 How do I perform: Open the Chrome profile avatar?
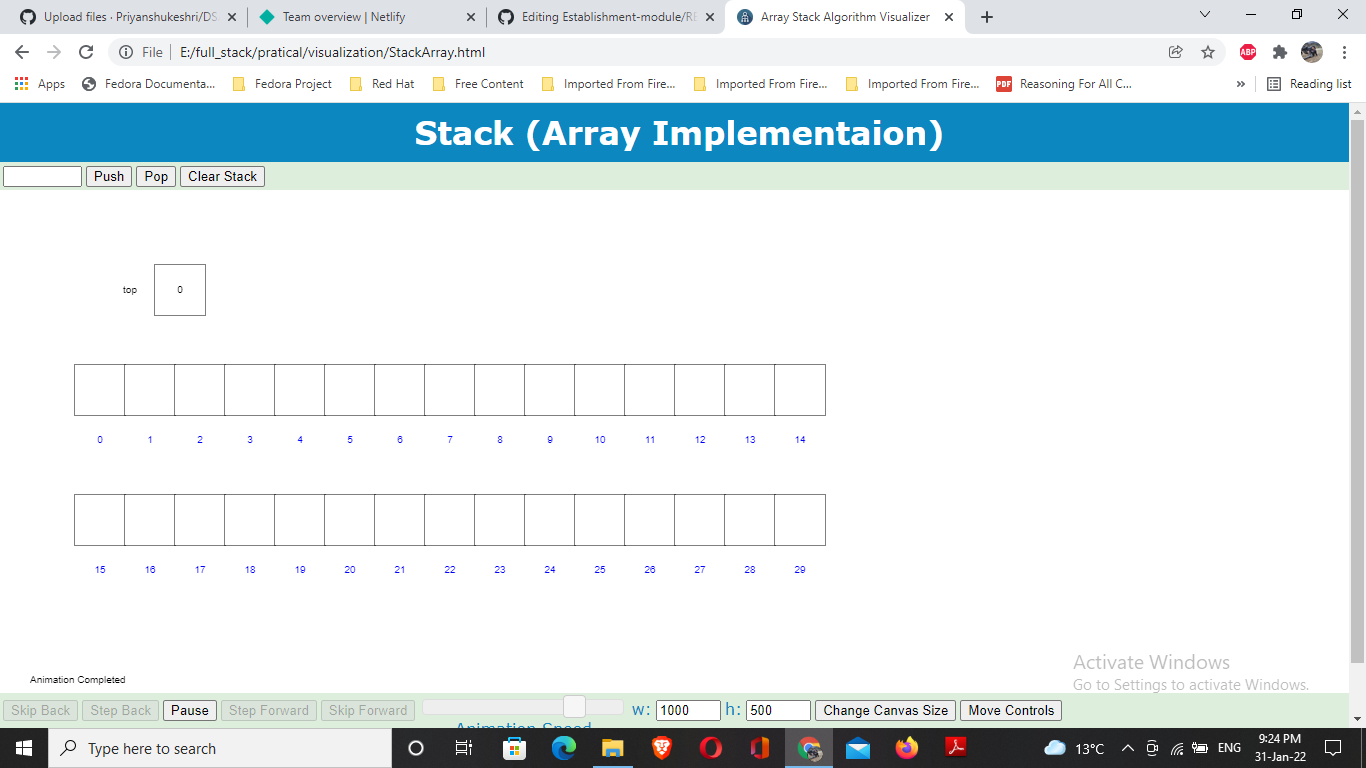1312,52
